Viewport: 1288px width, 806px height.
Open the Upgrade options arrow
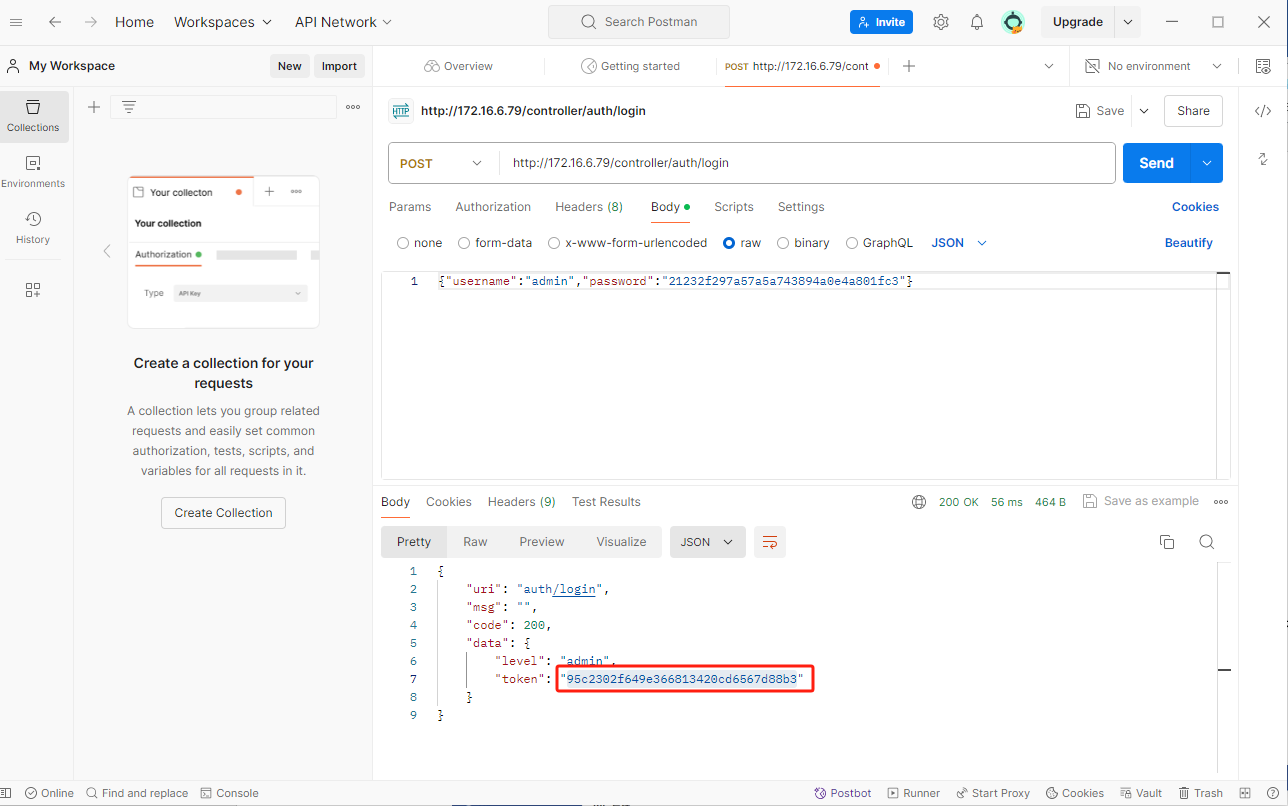click(x=1128, y=22)
